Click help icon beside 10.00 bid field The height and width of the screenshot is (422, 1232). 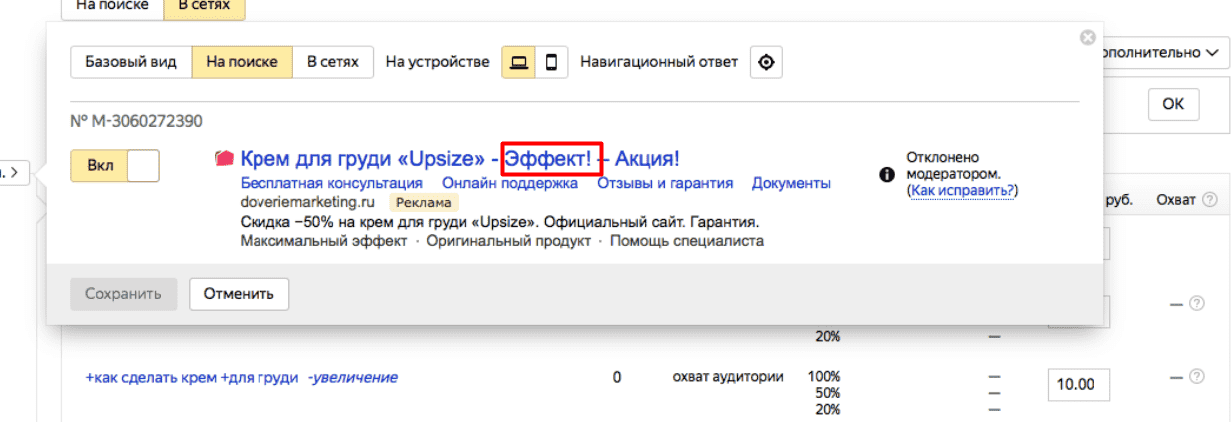tap(1196, 377)
